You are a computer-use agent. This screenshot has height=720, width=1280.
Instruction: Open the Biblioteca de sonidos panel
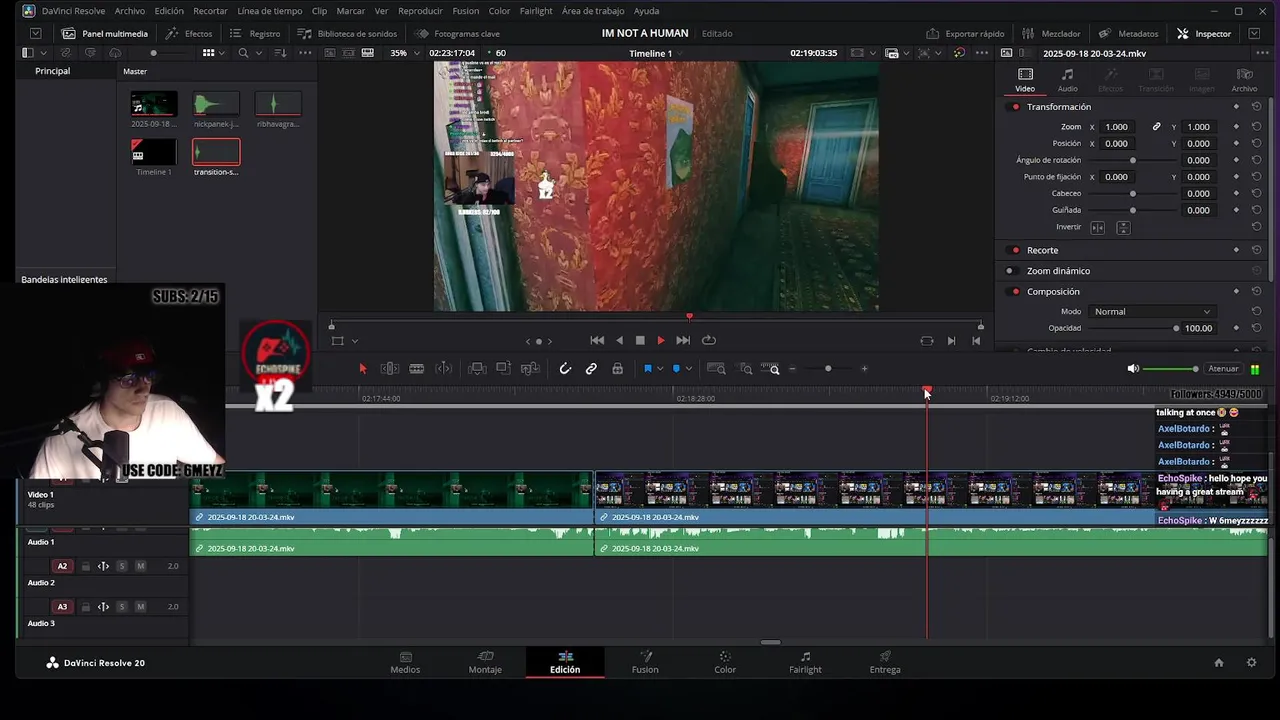347,33
